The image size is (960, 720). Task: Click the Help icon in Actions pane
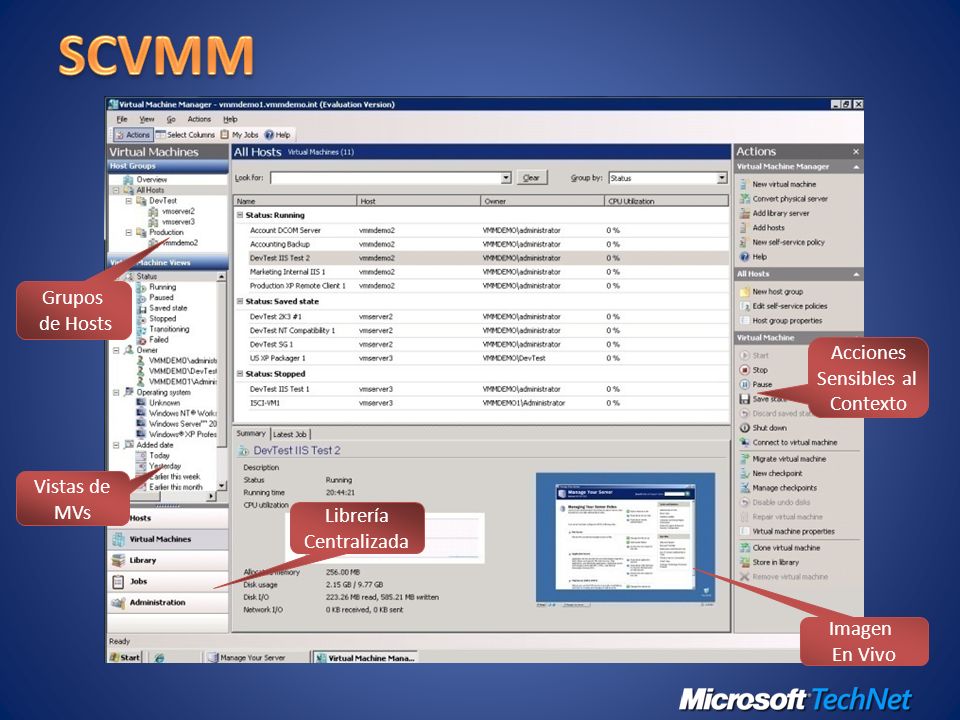(744, 257)
